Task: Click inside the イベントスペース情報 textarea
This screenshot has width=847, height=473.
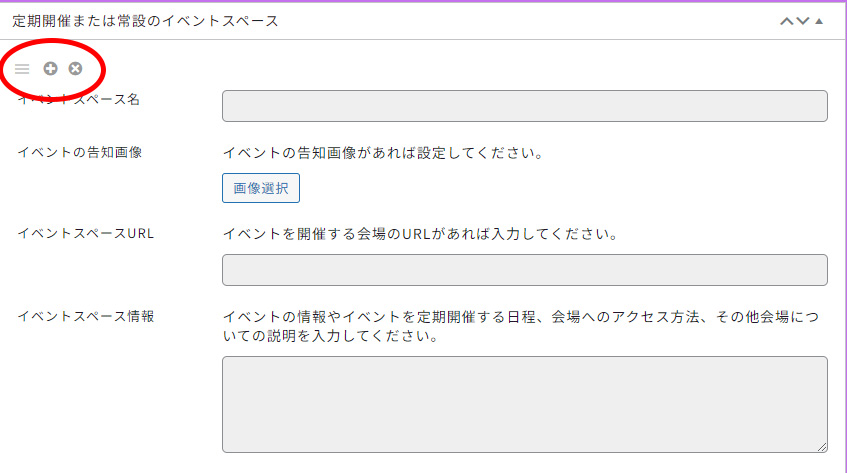Action: click(524, 404)
